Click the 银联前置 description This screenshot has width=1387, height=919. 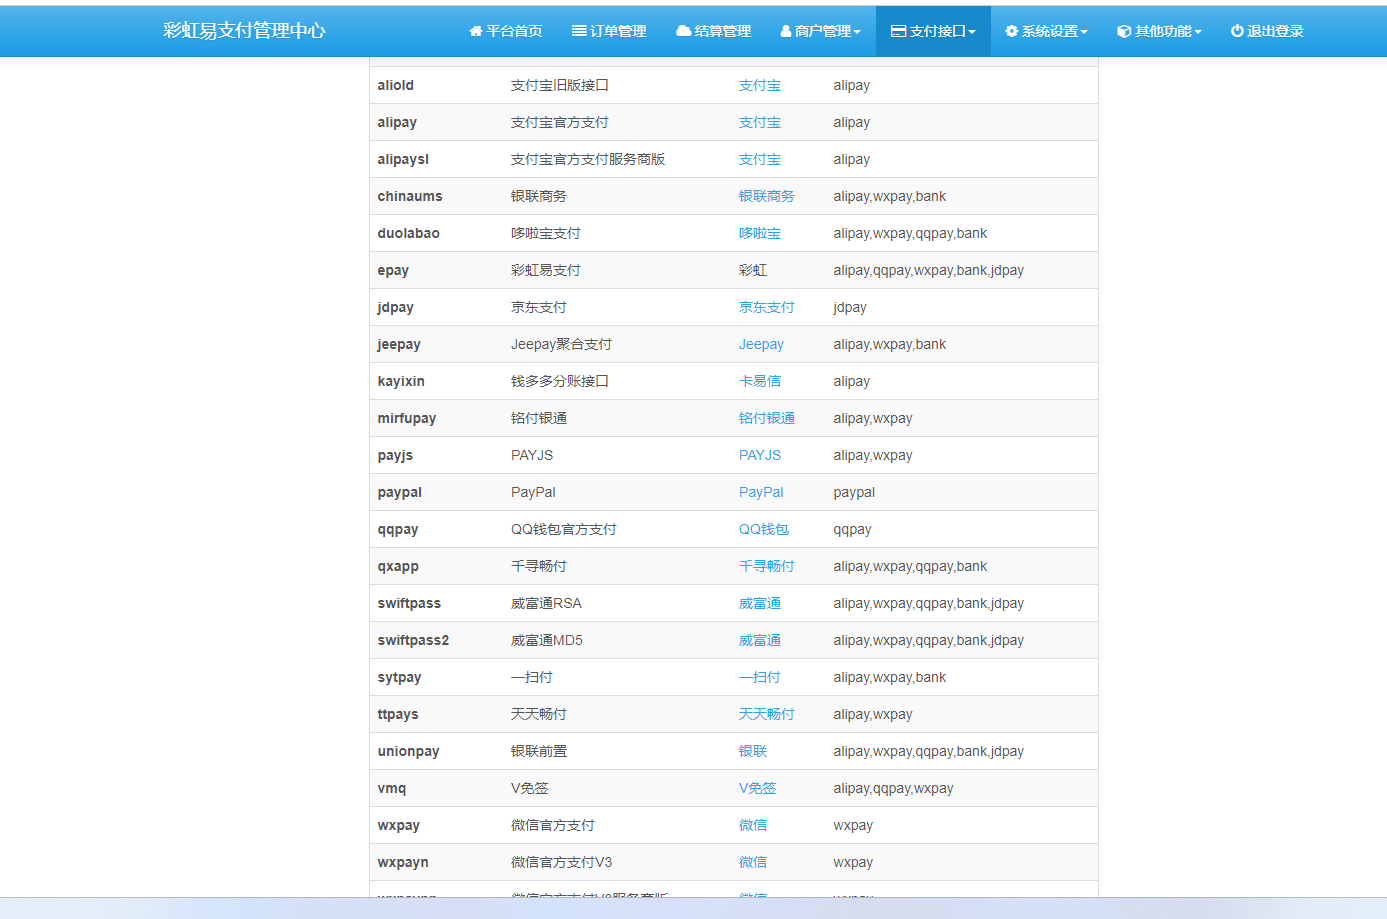(x=539, y=752)
